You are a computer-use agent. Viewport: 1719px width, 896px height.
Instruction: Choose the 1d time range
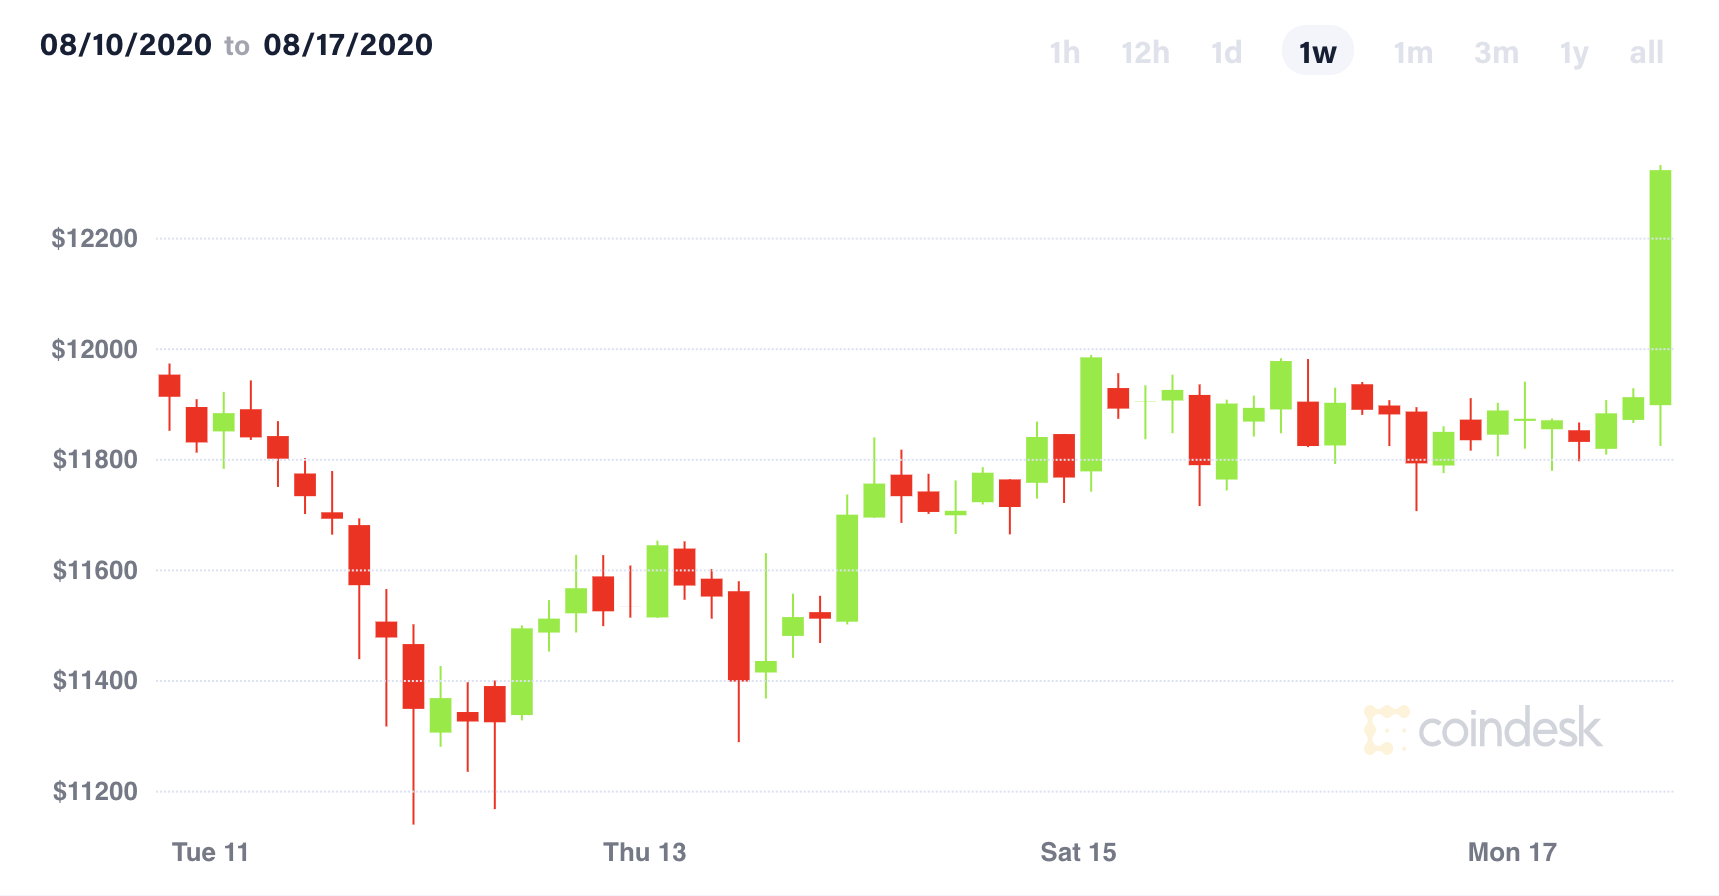coord(1226,52)
